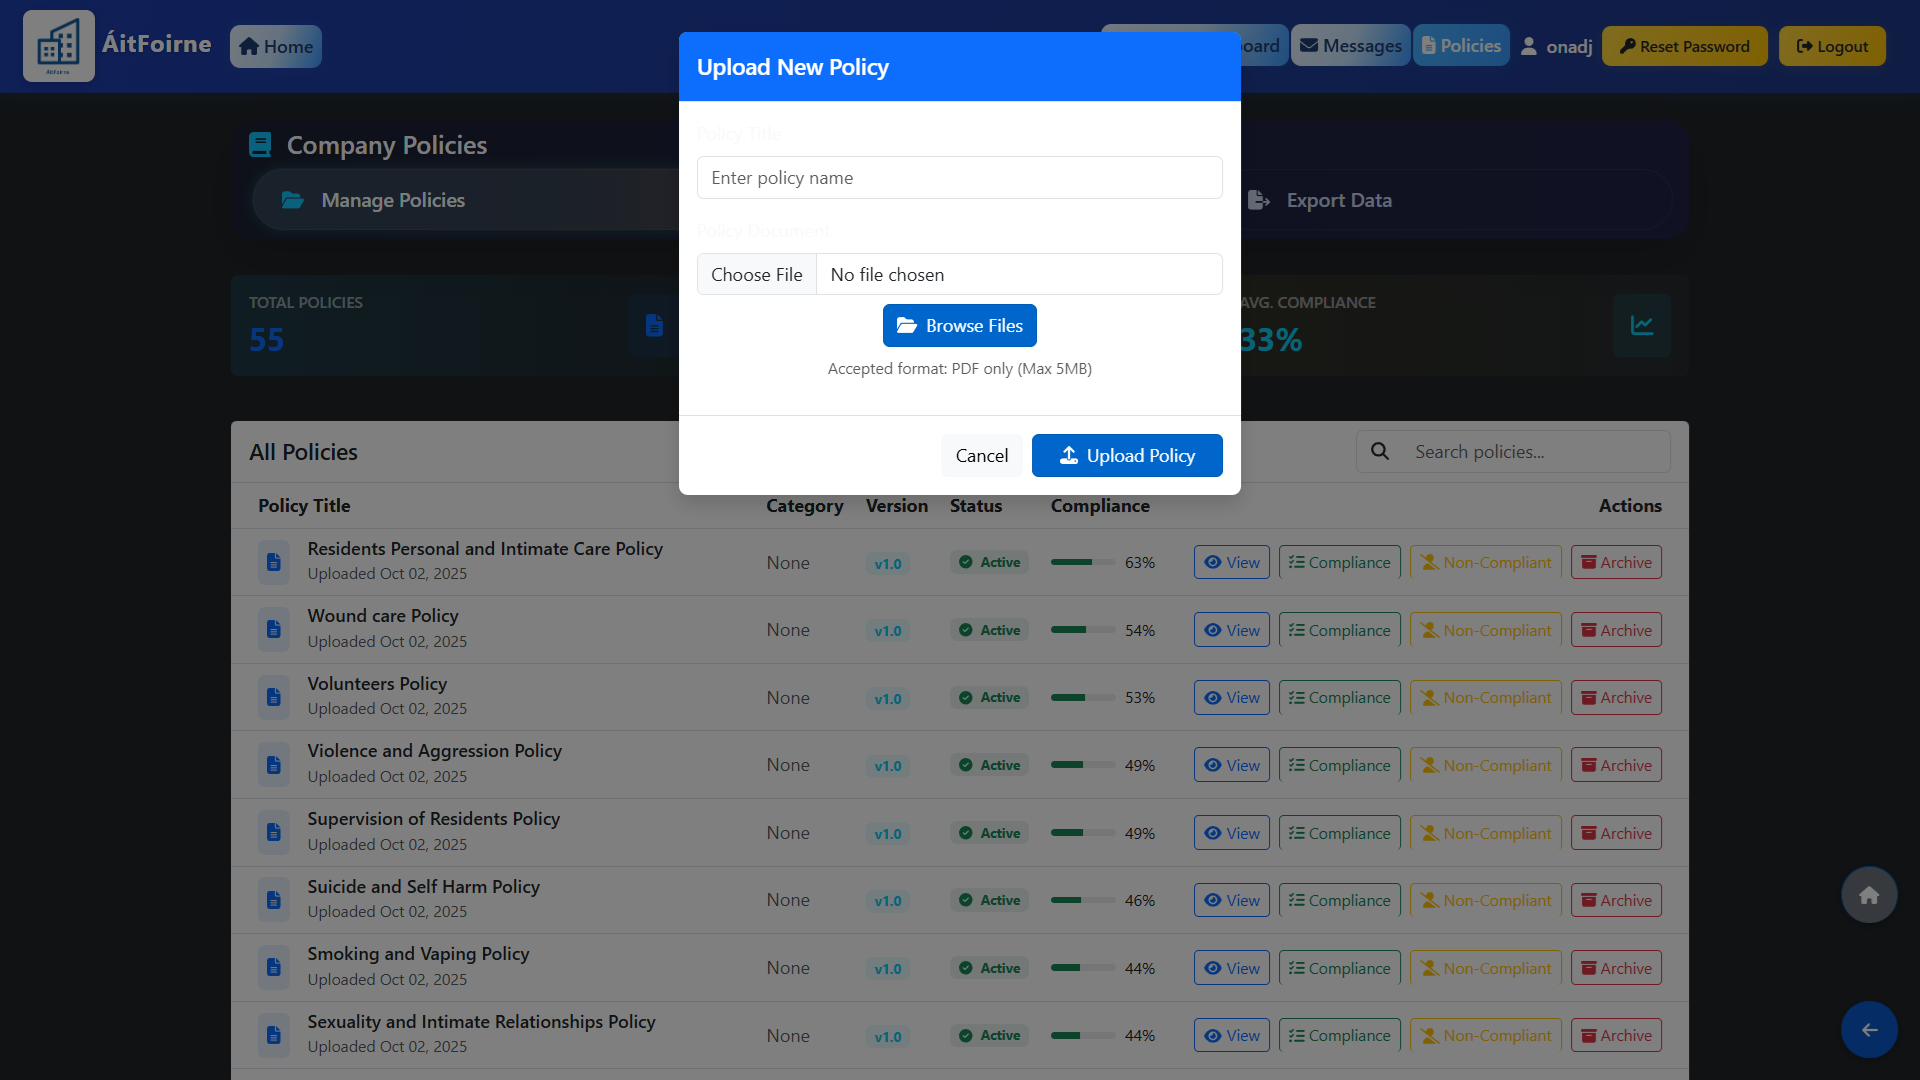View the Smoking and Vaping Policy
Image resolution: width=1920 pixels, height=1080 pixels.
tap(1231, 968)
